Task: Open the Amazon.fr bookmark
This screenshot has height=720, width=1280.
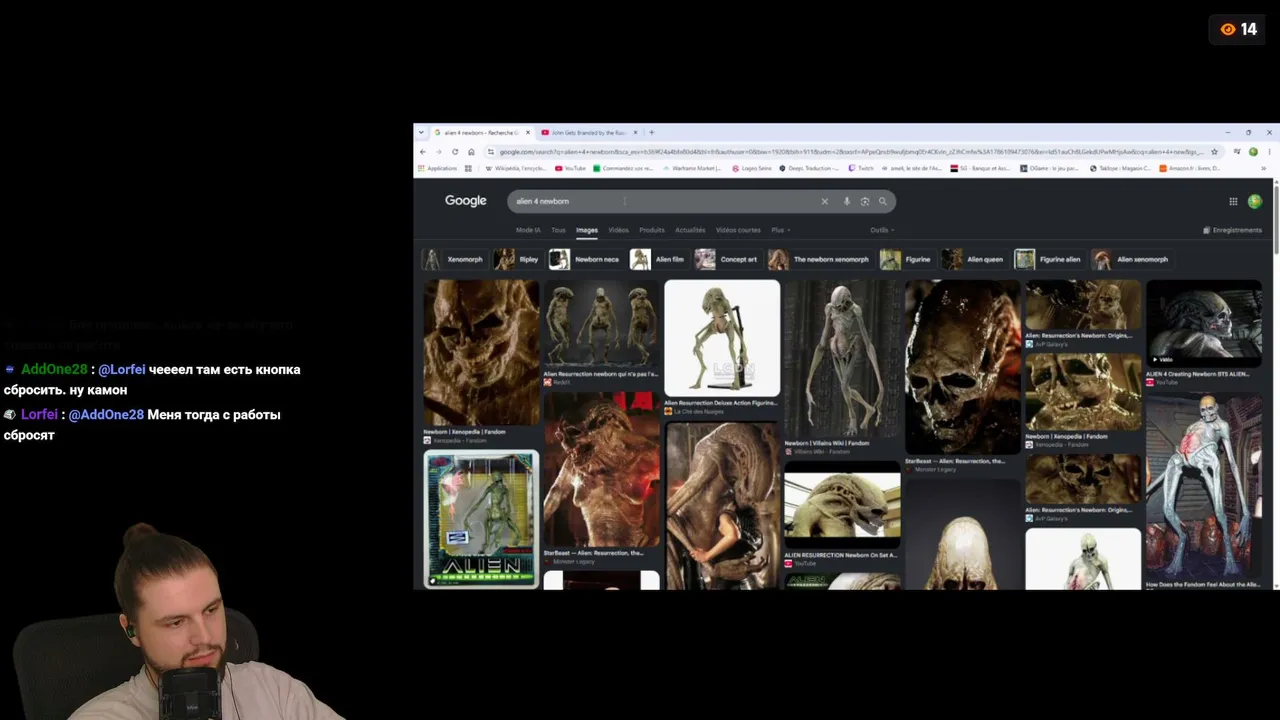Action: [1189, 168]
